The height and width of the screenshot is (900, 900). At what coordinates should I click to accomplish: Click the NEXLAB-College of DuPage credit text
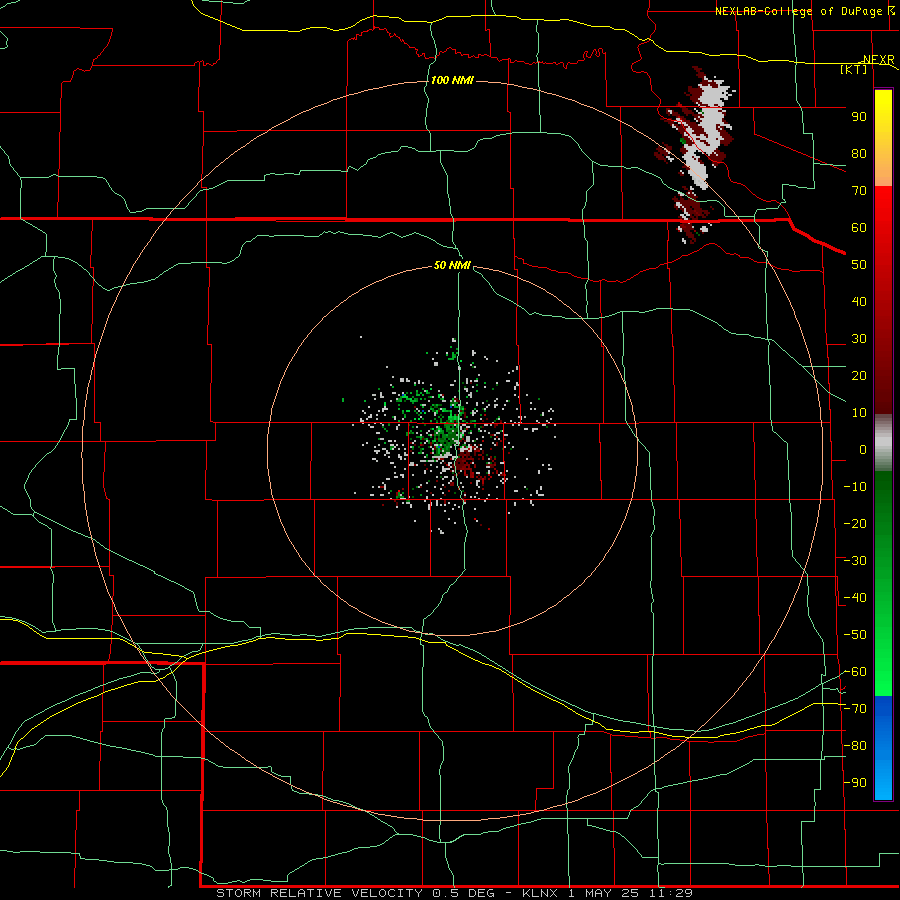coord(798,11)
